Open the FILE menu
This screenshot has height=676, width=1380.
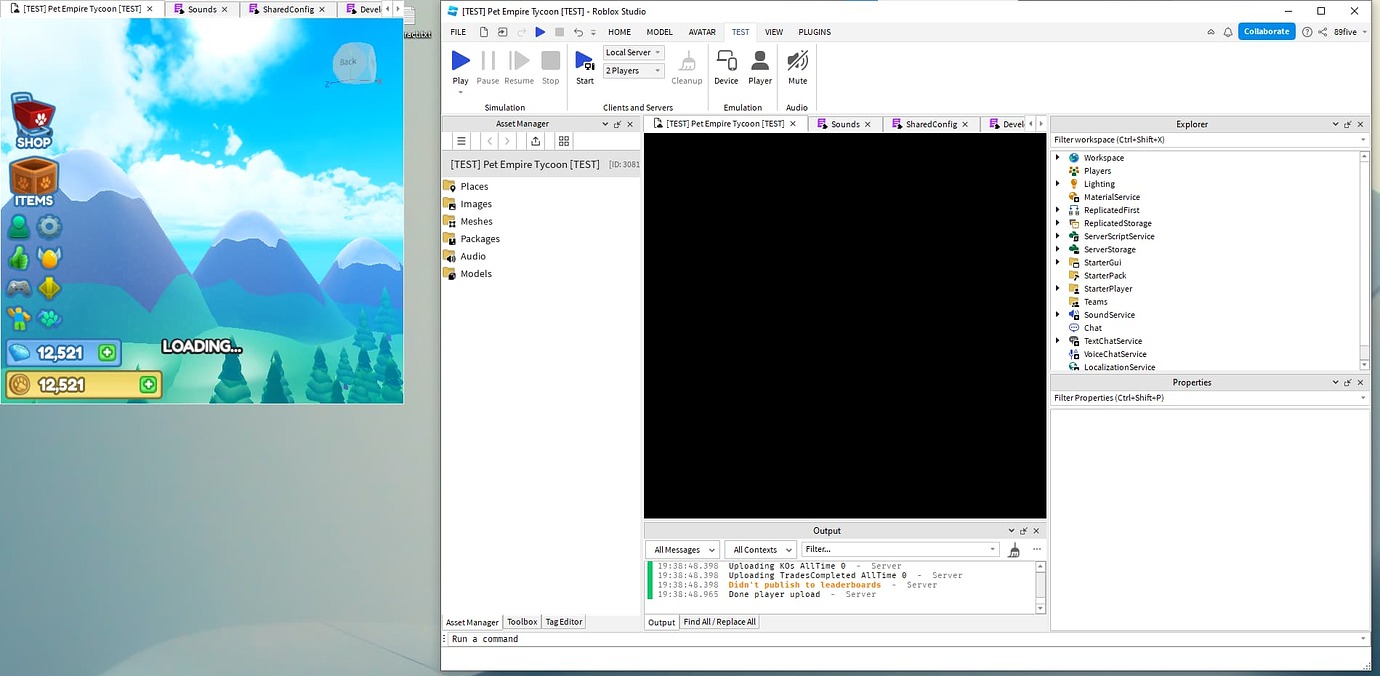coord(458,32)
